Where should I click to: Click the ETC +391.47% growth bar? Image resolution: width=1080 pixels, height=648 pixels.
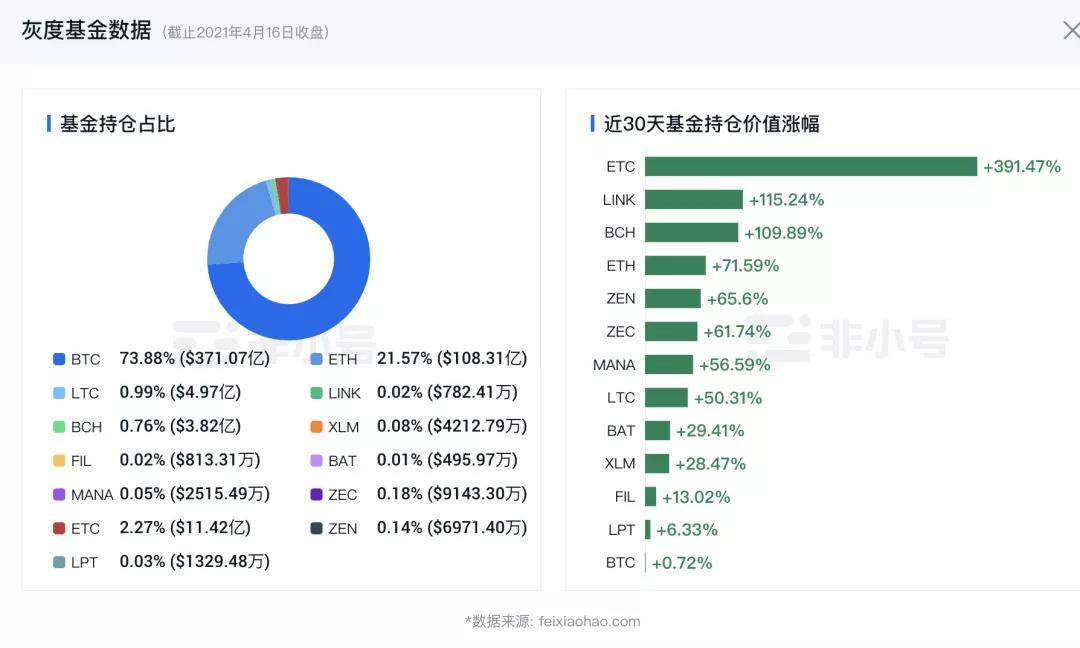pos(810,166)
